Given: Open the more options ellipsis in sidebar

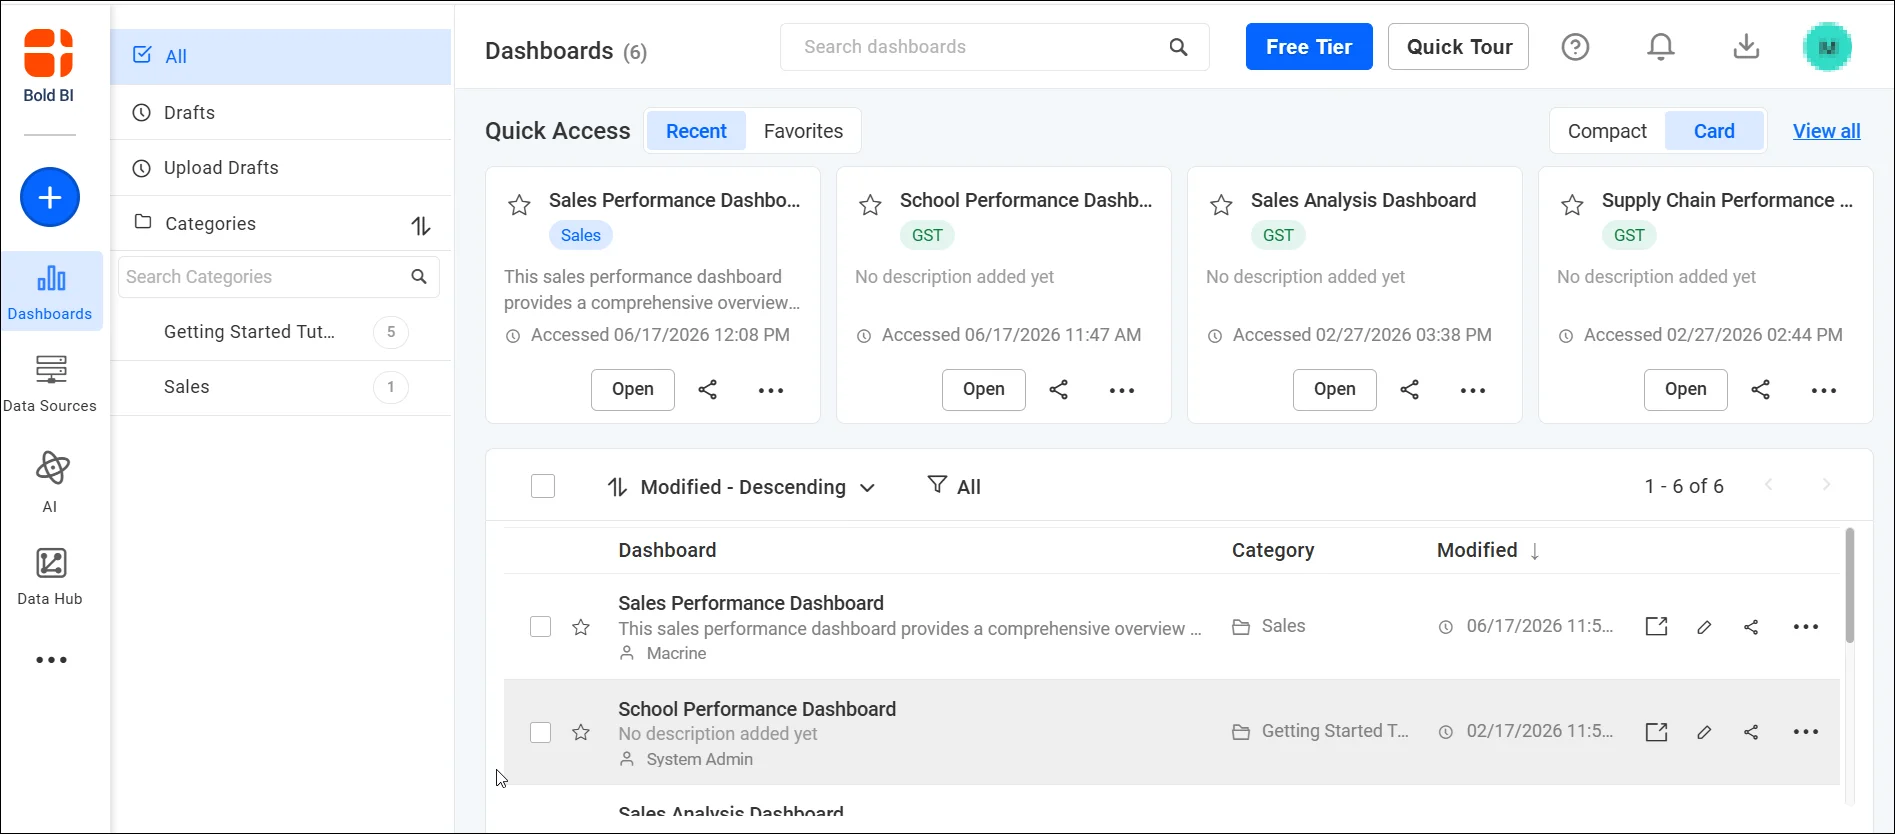Looking at the screenshot, I should pyautogui.click(x=51, y=660).
